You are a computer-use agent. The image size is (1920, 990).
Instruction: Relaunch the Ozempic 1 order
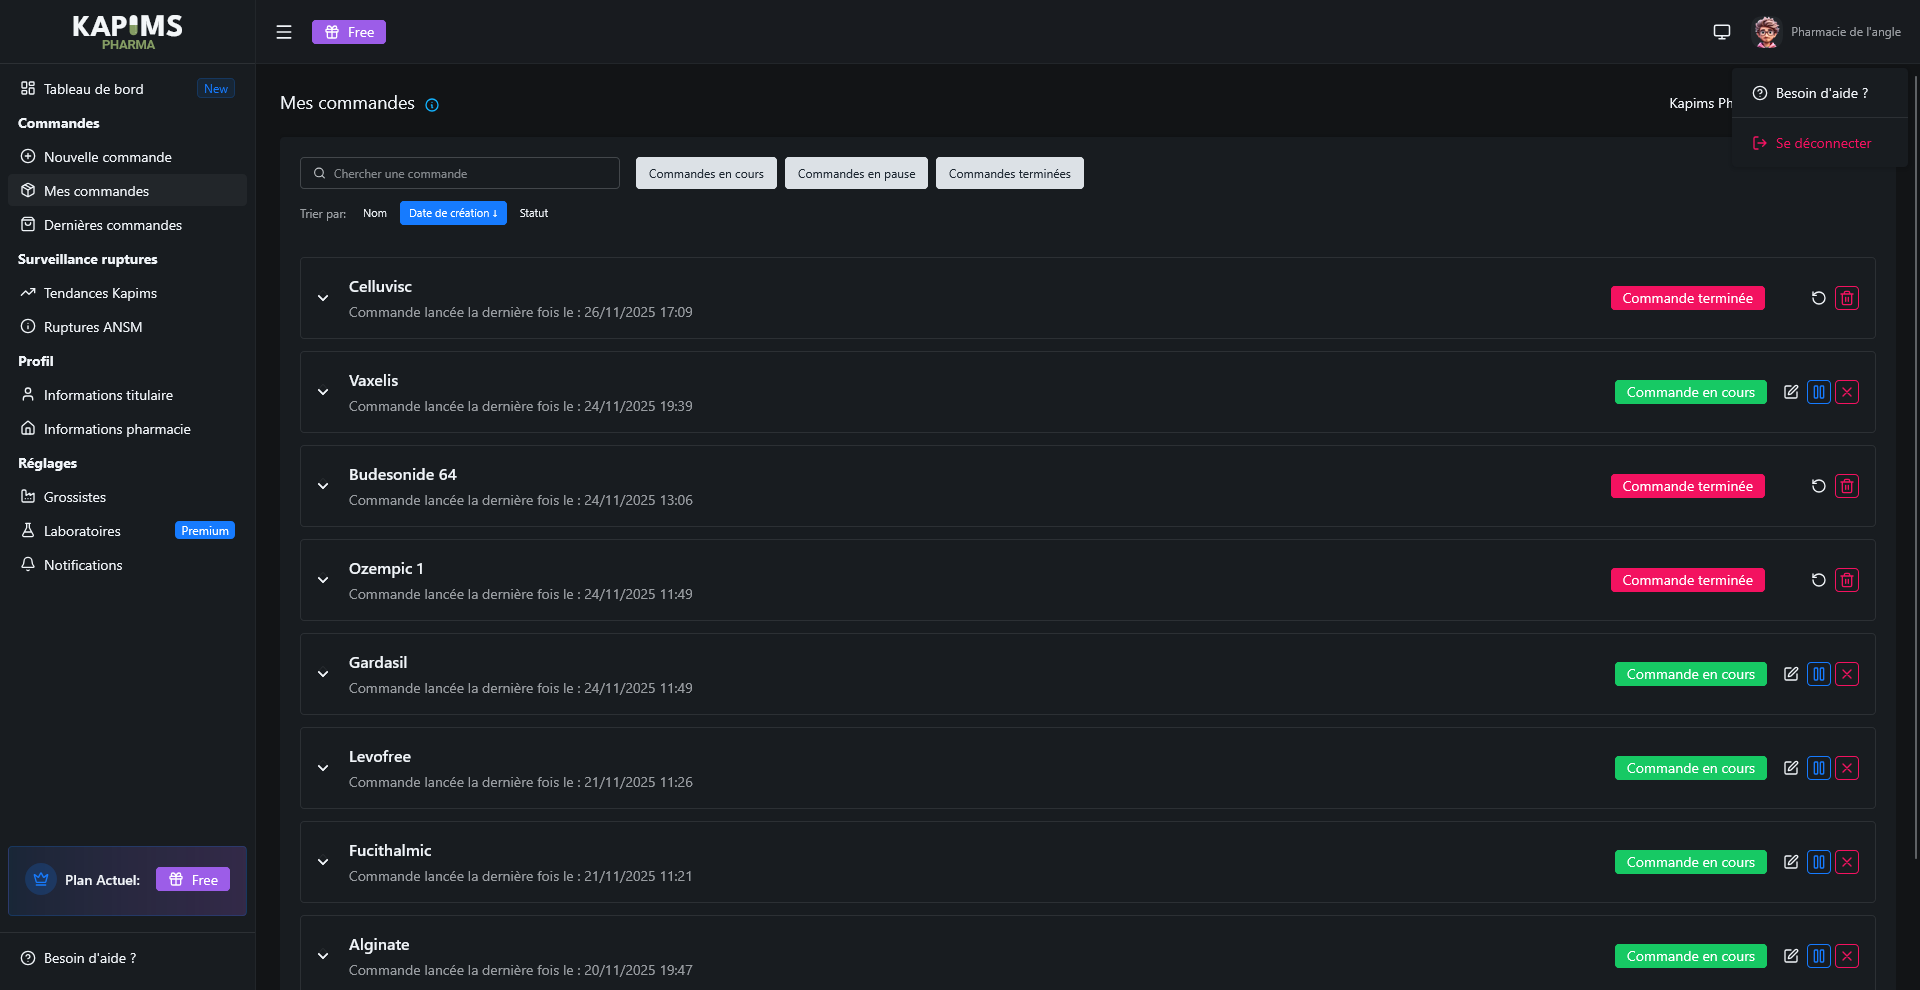click(1818, 579)
